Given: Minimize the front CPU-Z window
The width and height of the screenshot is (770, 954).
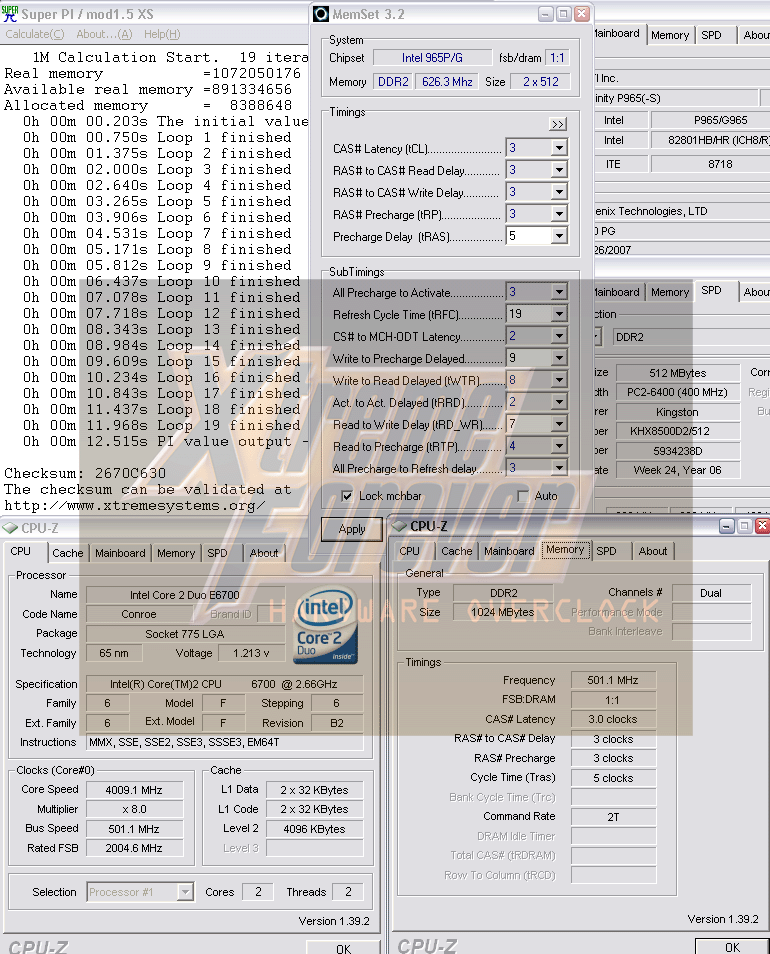Looking at the screenshot, I should [x=727, y=526].
